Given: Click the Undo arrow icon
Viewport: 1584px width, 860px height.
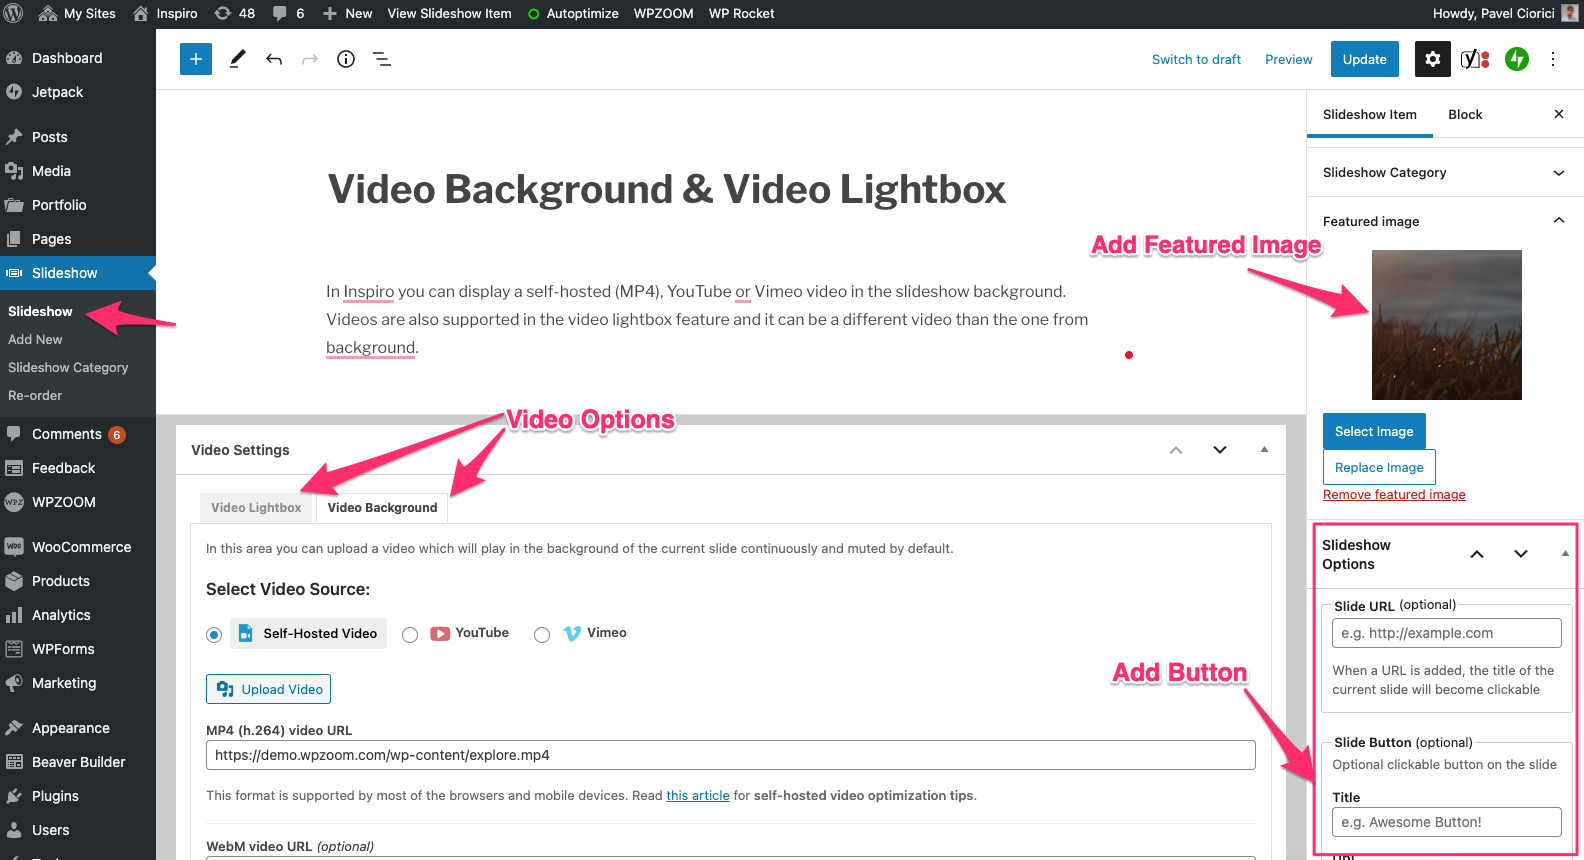Looking at the screenshot, I should click(274, 59).
